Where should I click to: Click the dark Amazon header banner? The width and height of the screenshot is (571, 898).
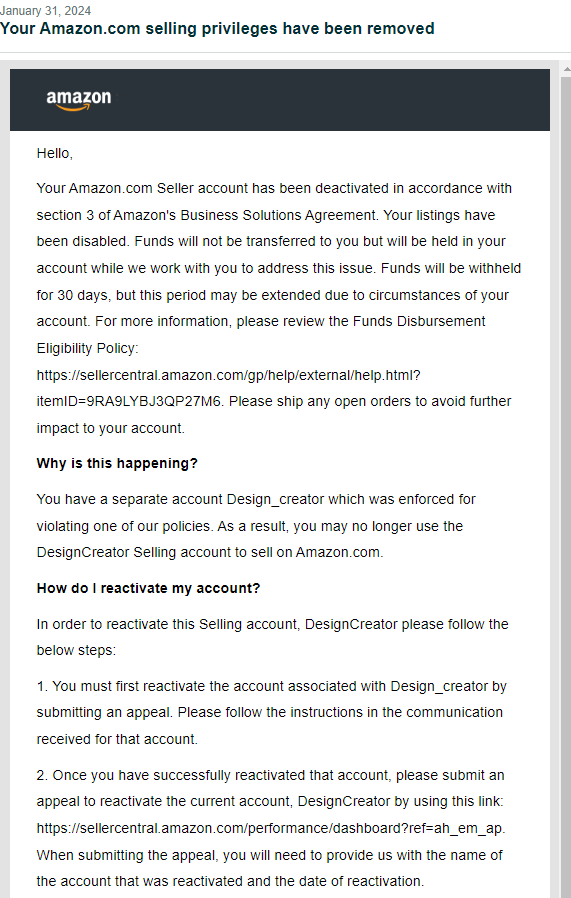[x=279, y=100]
